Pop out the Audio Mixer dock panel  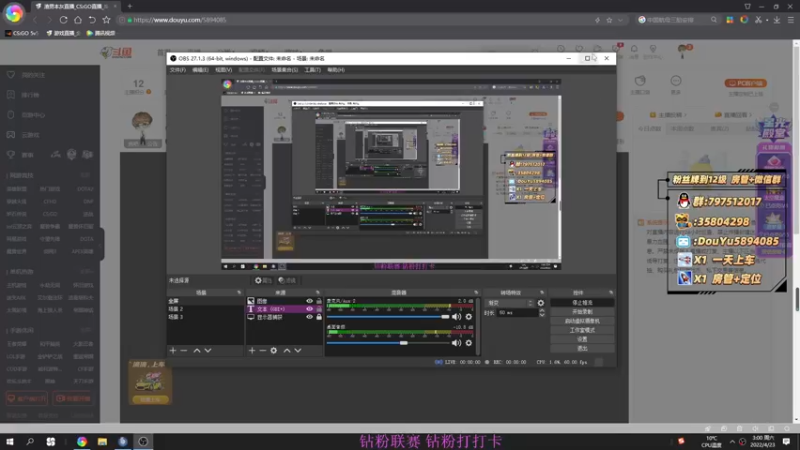click(476, 293)
